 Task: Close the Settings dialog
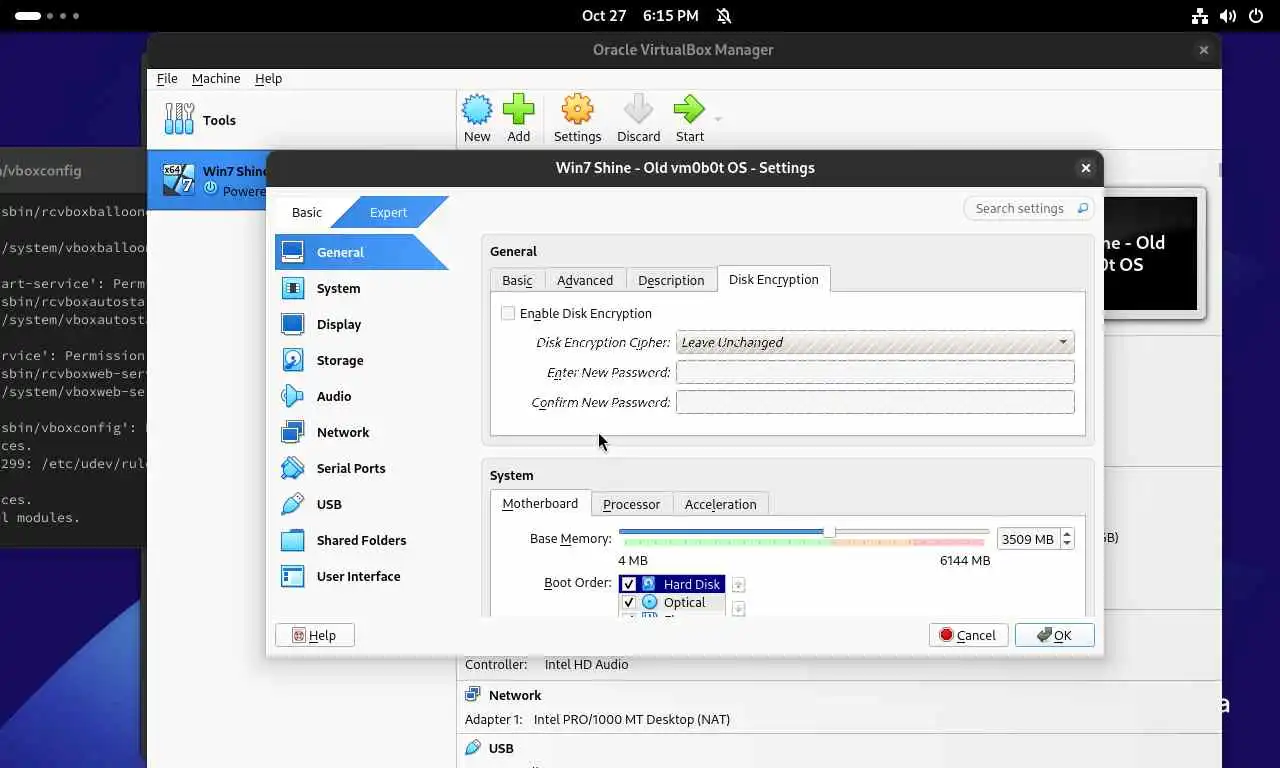[1085, 168]
